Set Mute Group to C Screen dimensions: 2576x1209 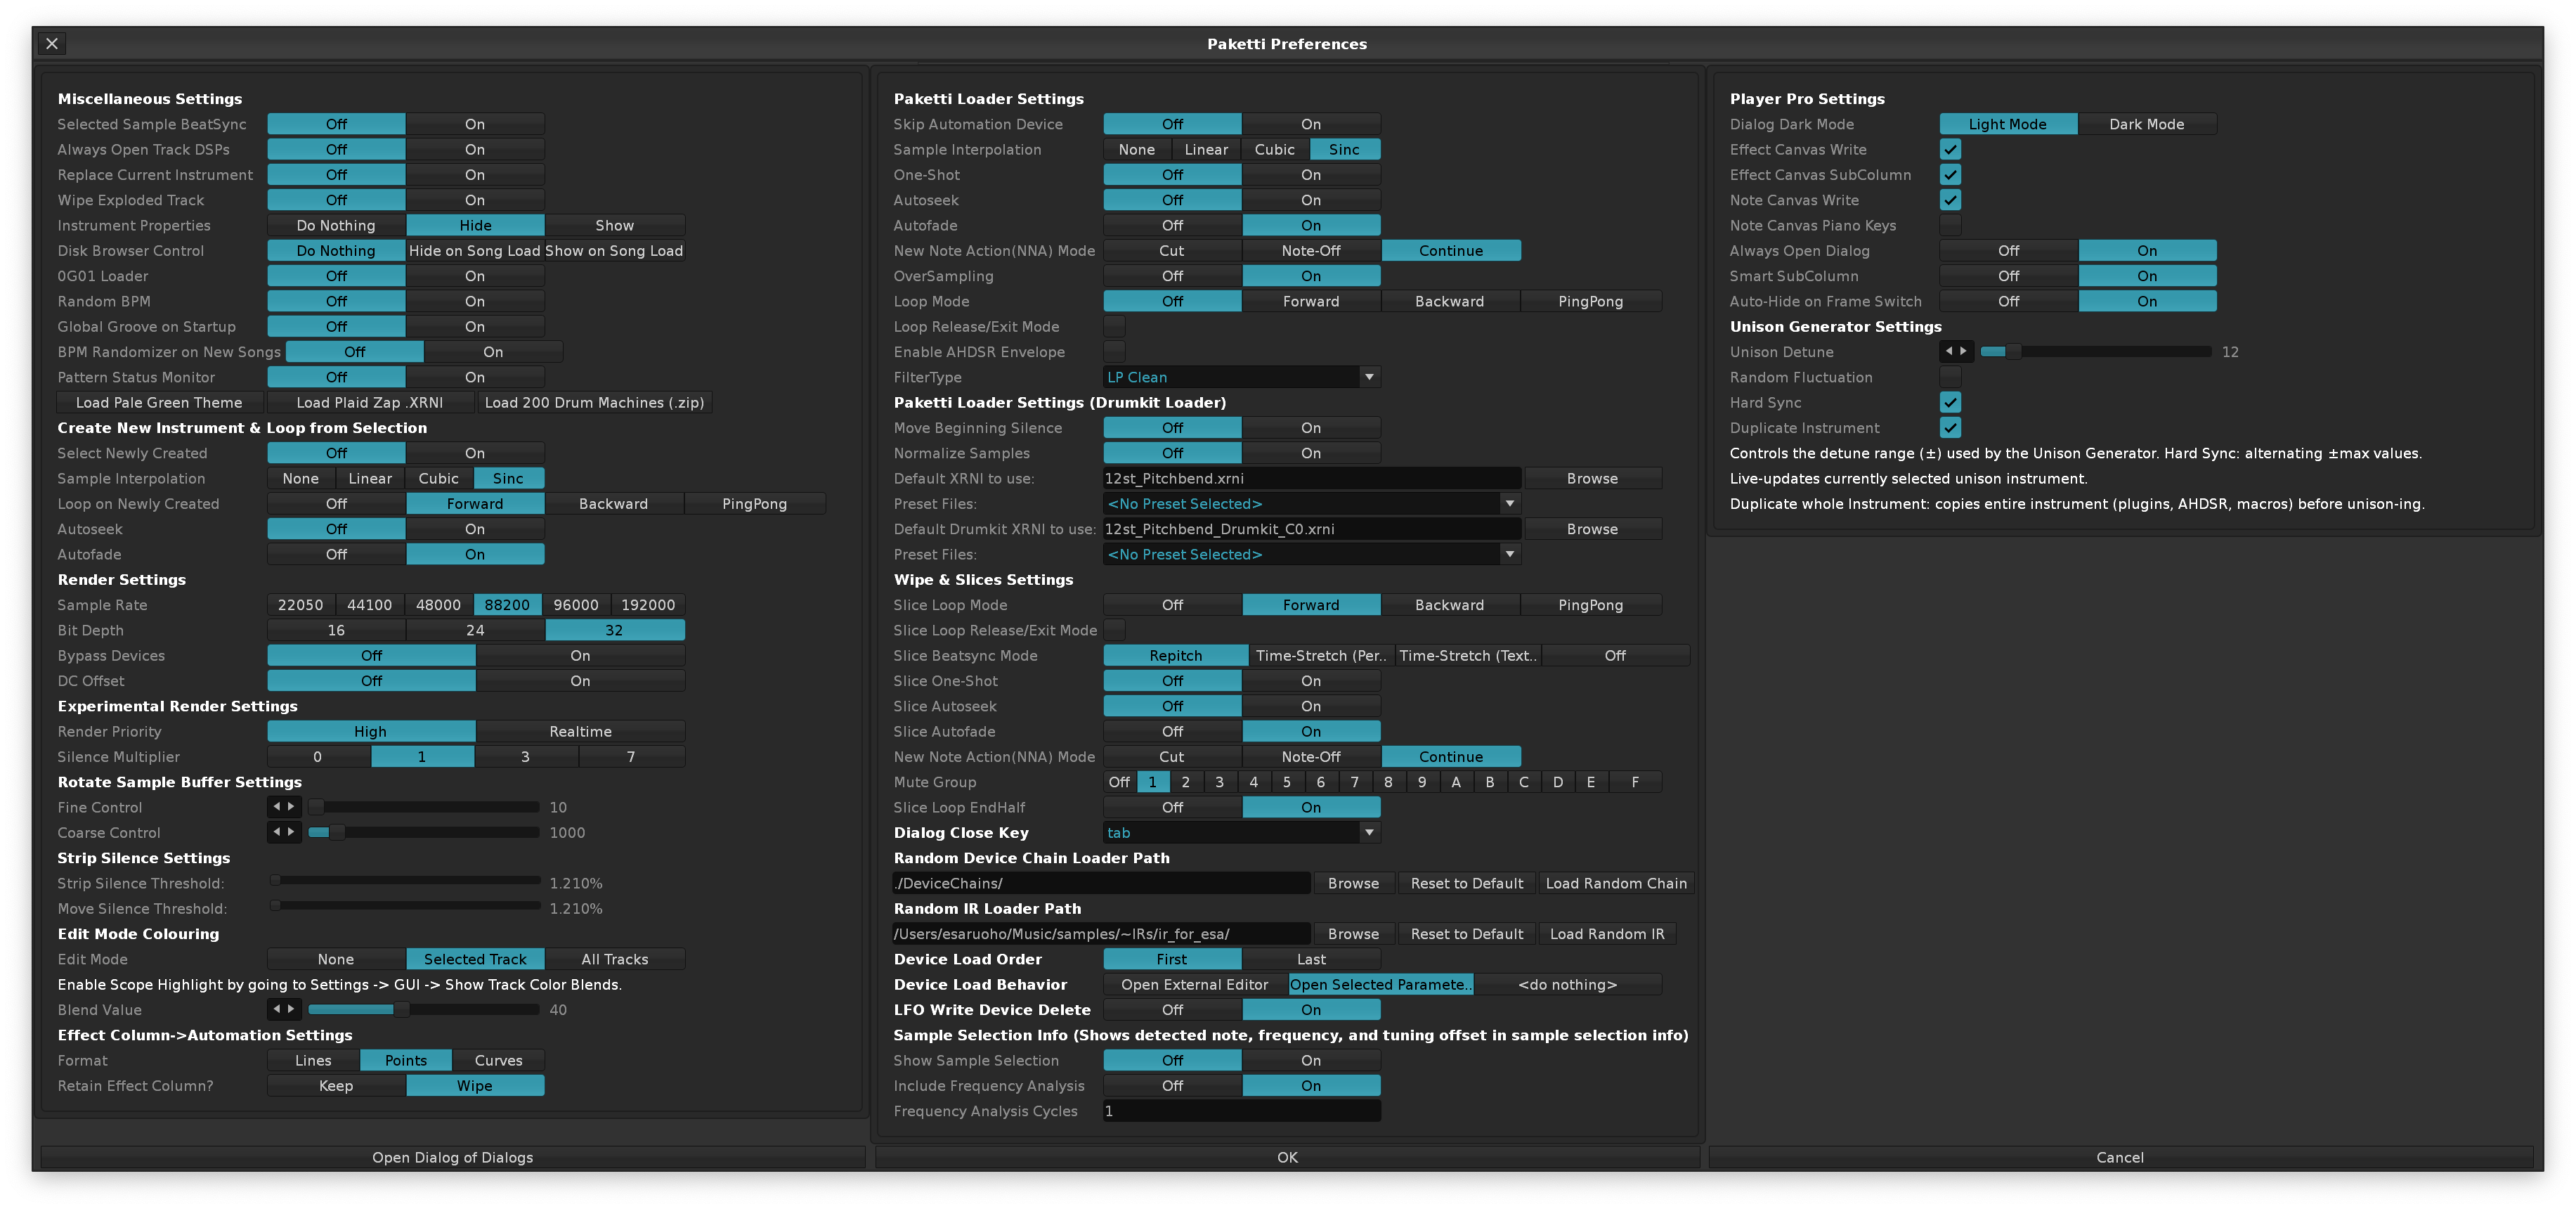coord(1523,782)
